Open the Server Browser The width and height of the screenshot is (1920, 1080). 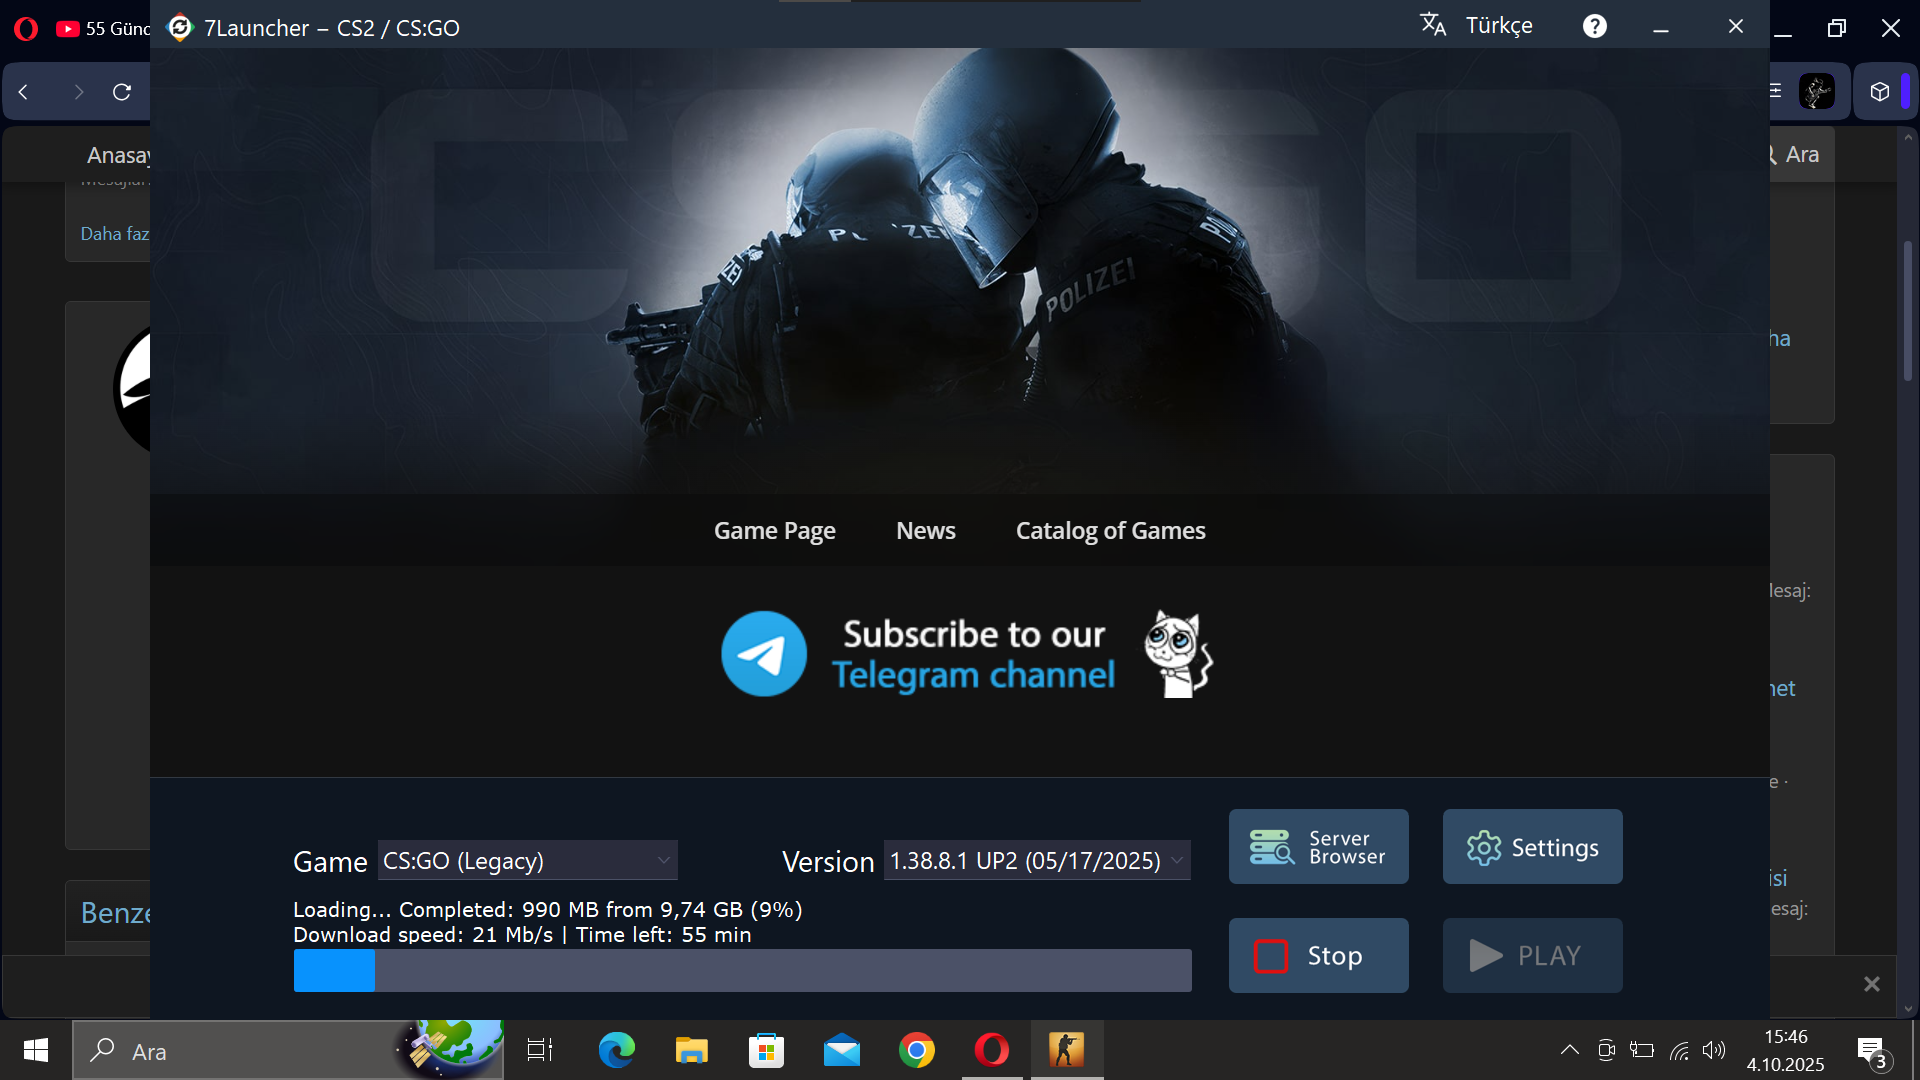(1318, 847)
